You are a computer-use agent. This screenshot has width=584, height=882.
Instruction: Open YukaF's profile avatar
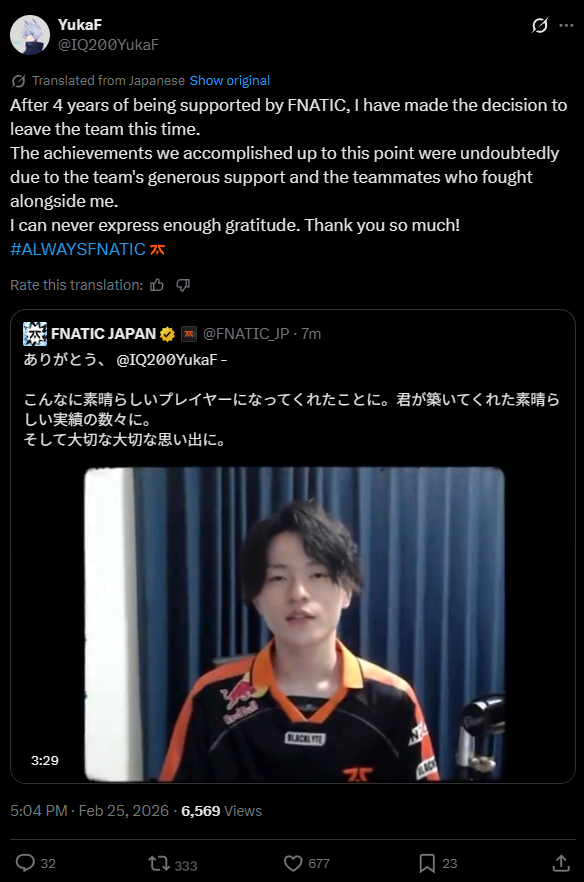click(30, 35)
